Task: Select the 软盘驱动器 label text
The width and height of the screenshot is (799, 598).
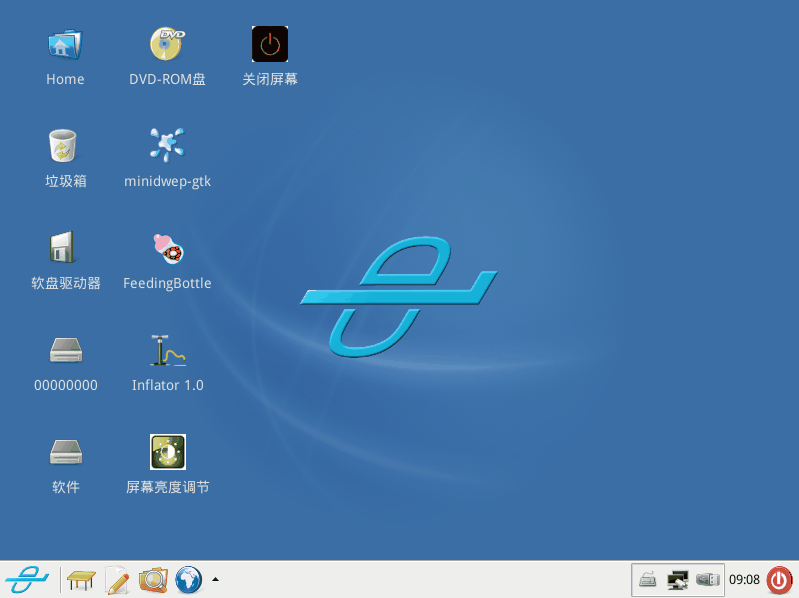Action: coord(66,283)
